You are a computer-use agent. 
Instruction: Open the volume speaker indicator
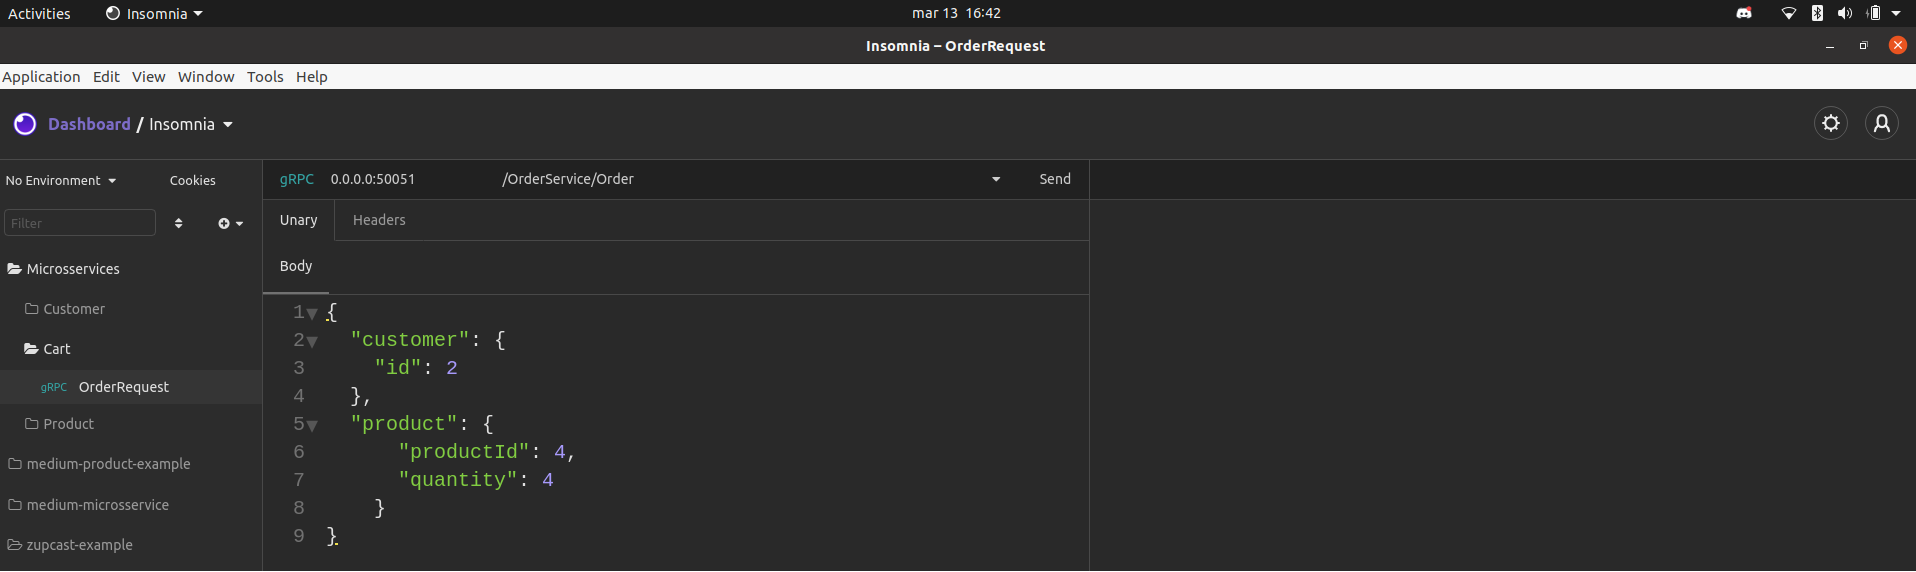[1845, 13]
